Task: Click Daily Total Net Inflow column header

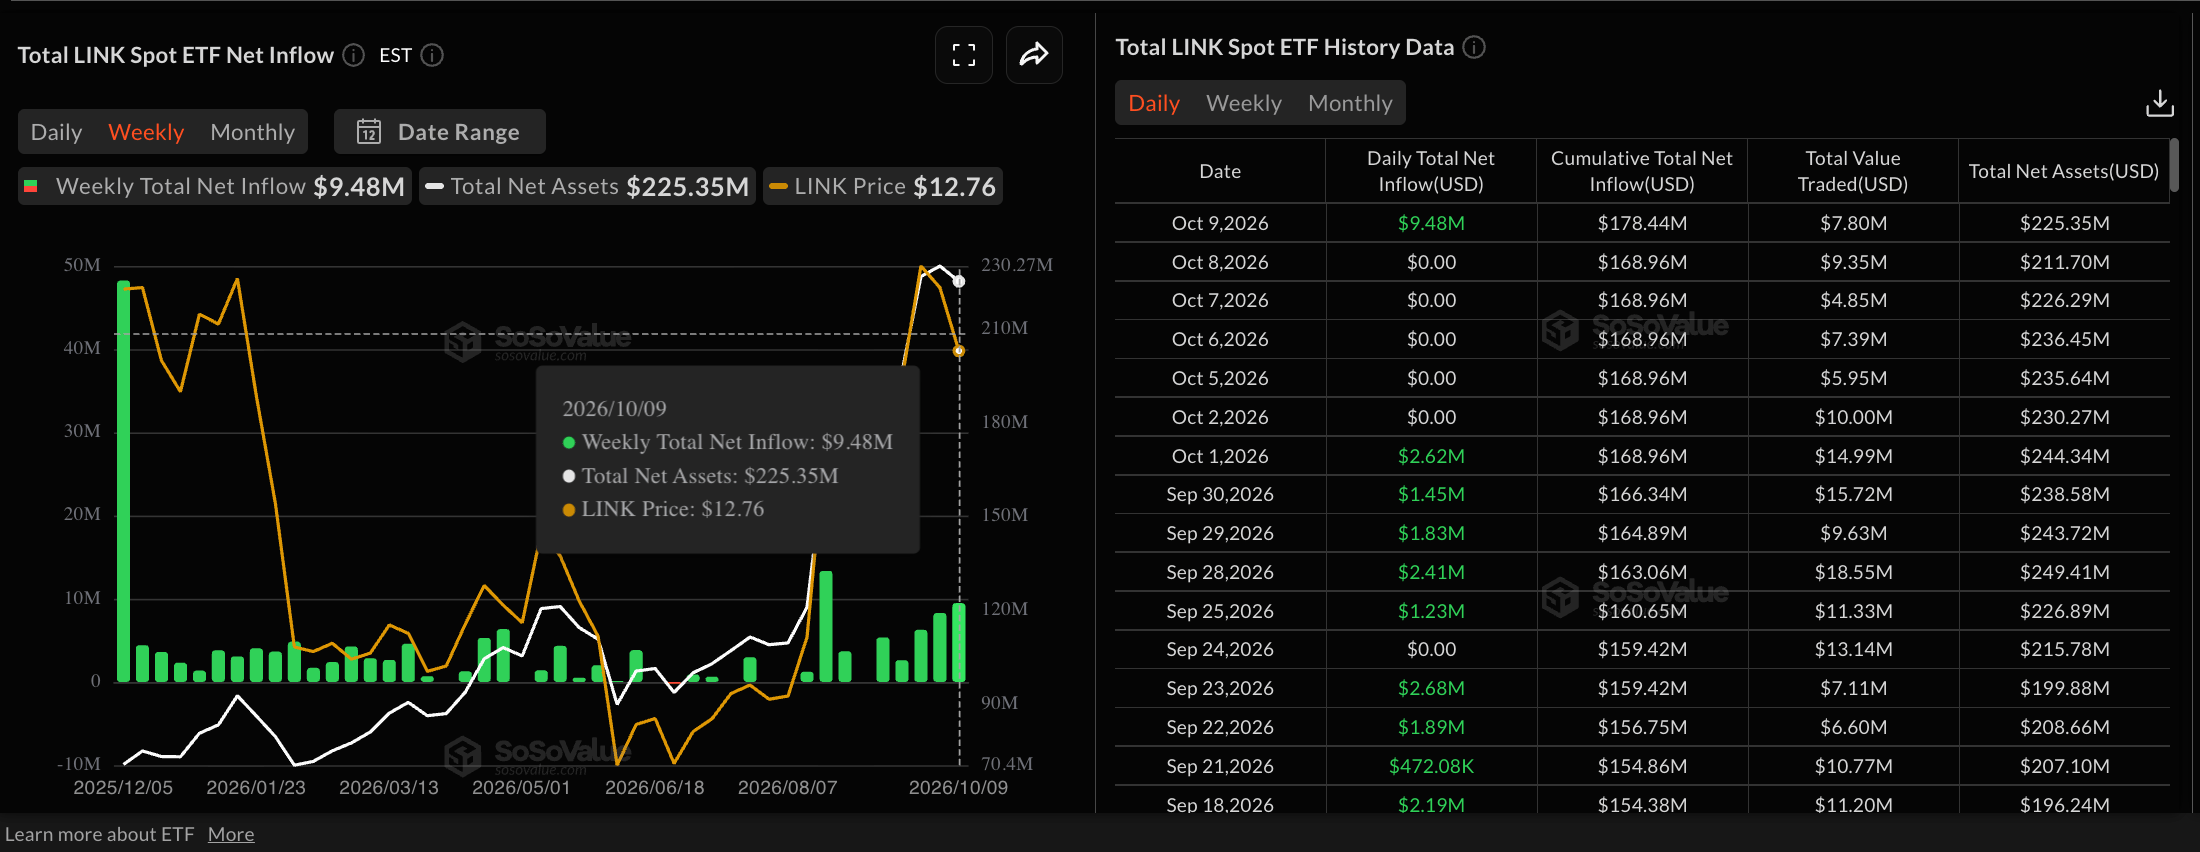Action: [1431, 171]
